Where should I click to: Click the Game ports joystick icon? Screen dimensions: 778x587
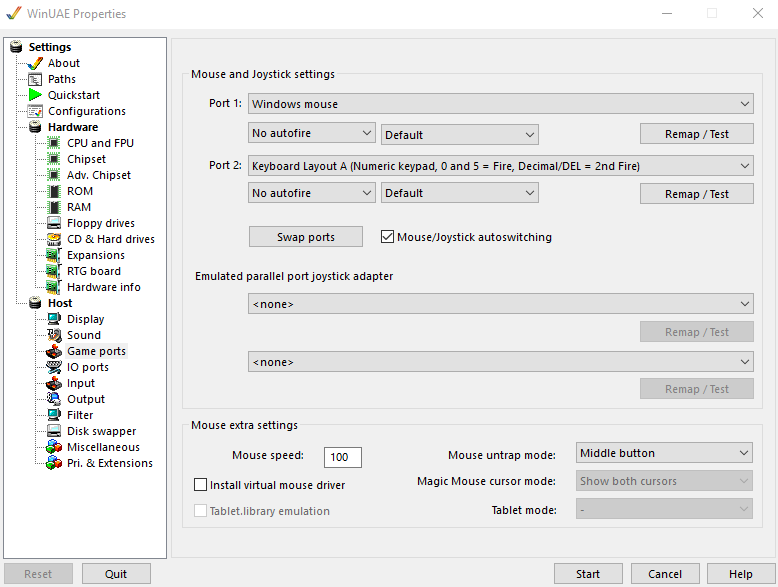tap(54, 351)
